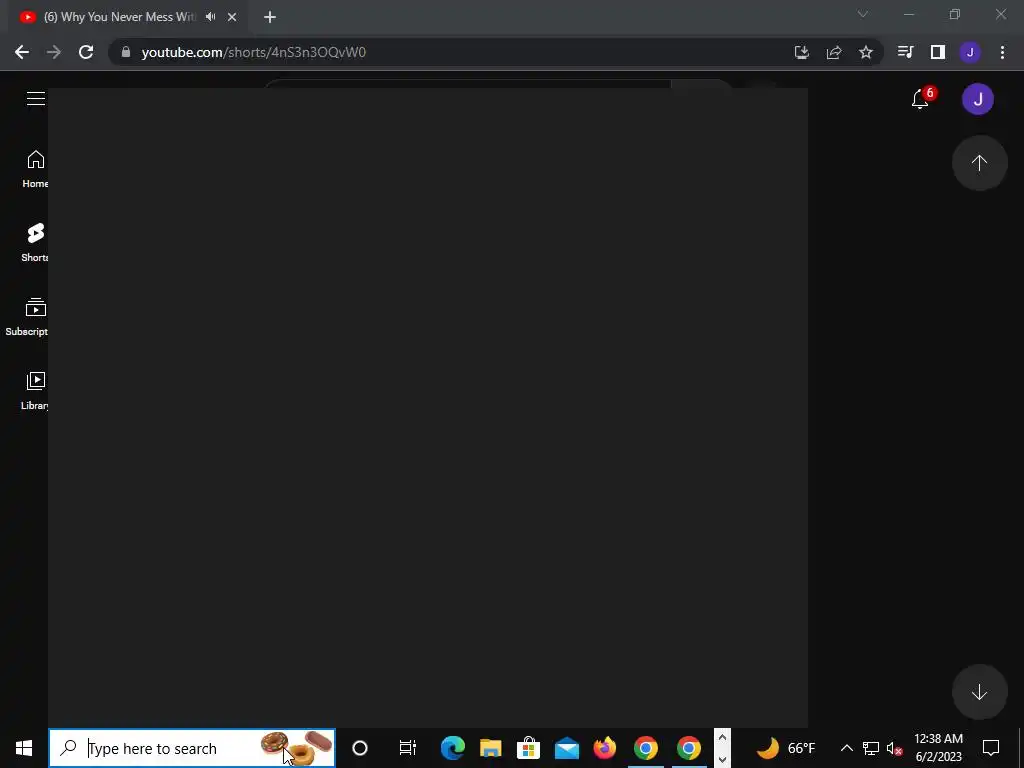Open Task View on the taskbar

coord(408,748)
